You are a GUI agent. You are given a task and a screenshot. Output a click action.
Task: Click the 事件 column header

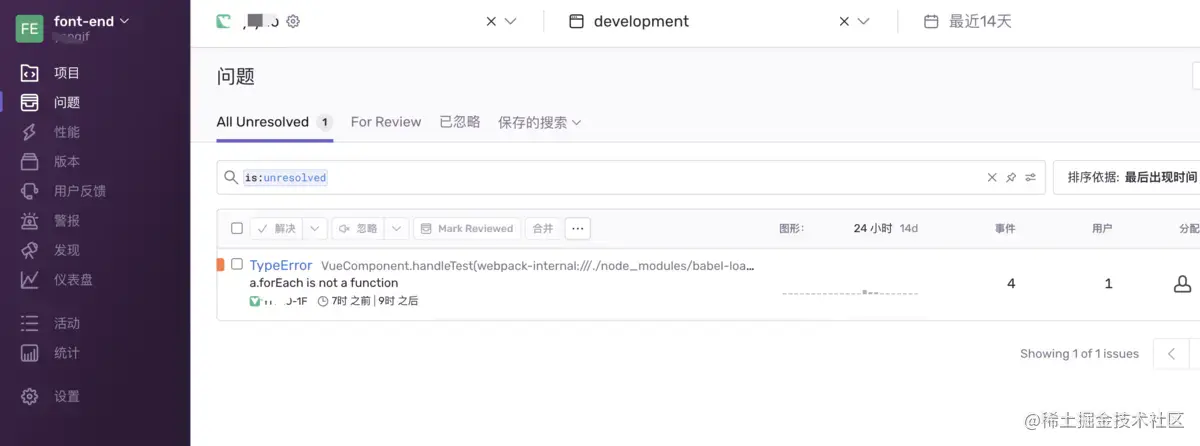[1005, 228]
